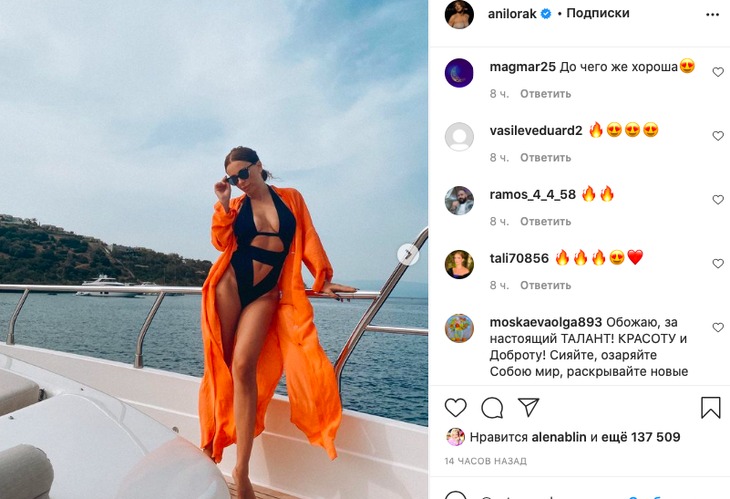Open anilorak profile avatar
Image resolution: width=730 pixels, height=499 pixels.
459,14
